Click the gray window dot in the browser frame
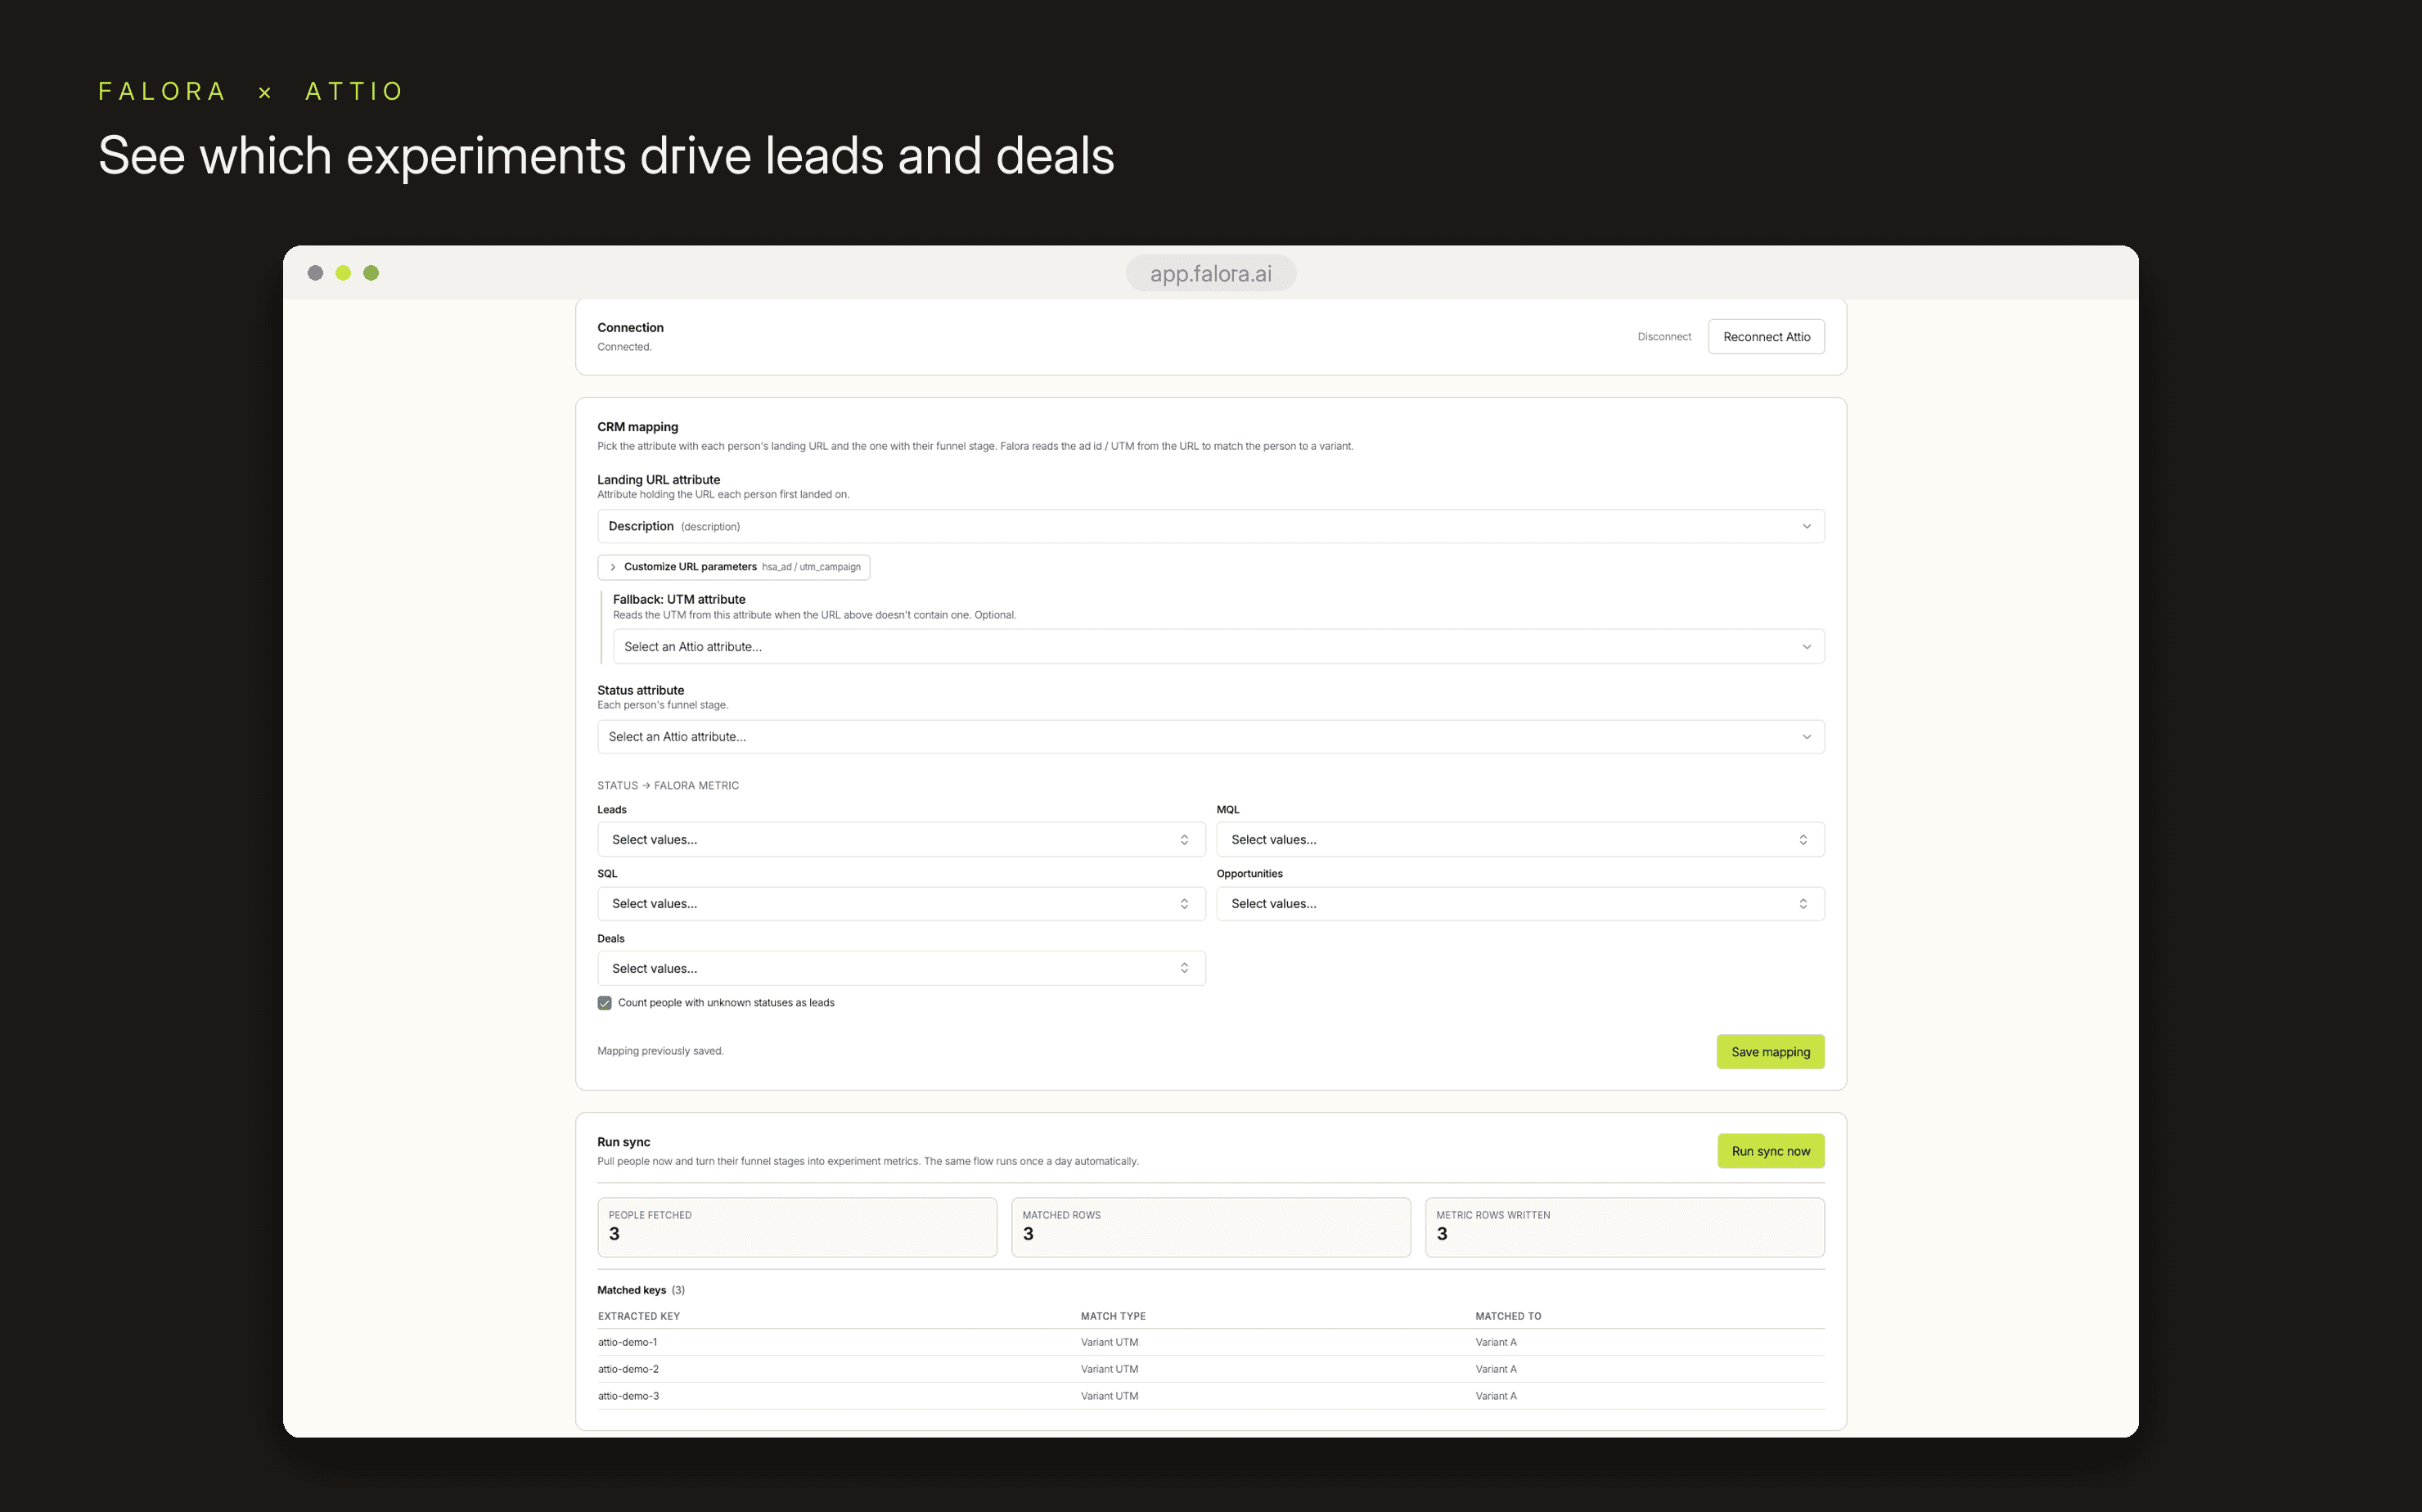The width and height of the screenshot is (2422, 1512). pos(315,273)
